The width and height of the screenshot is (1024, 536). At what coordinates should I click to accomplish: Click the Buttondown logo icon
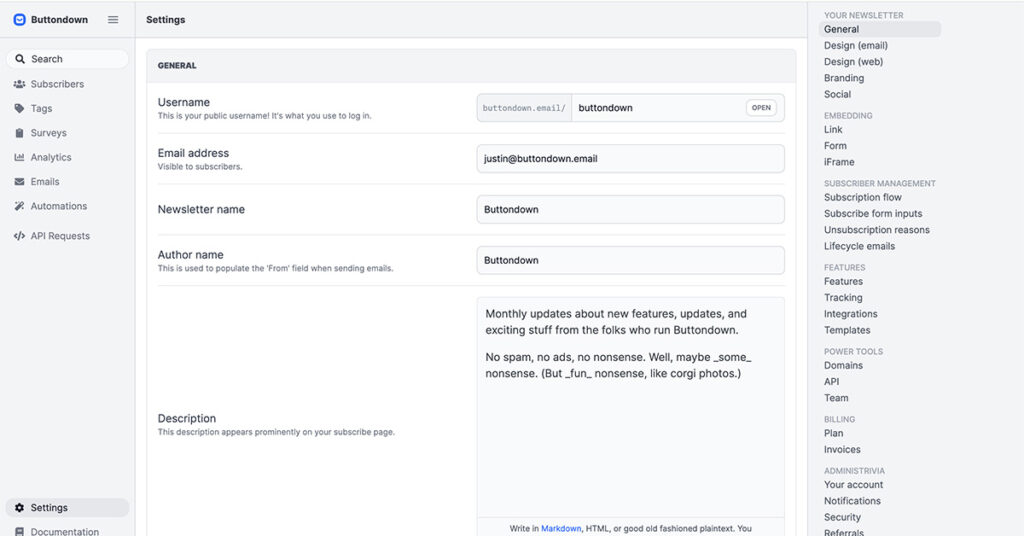pos(19,20)
